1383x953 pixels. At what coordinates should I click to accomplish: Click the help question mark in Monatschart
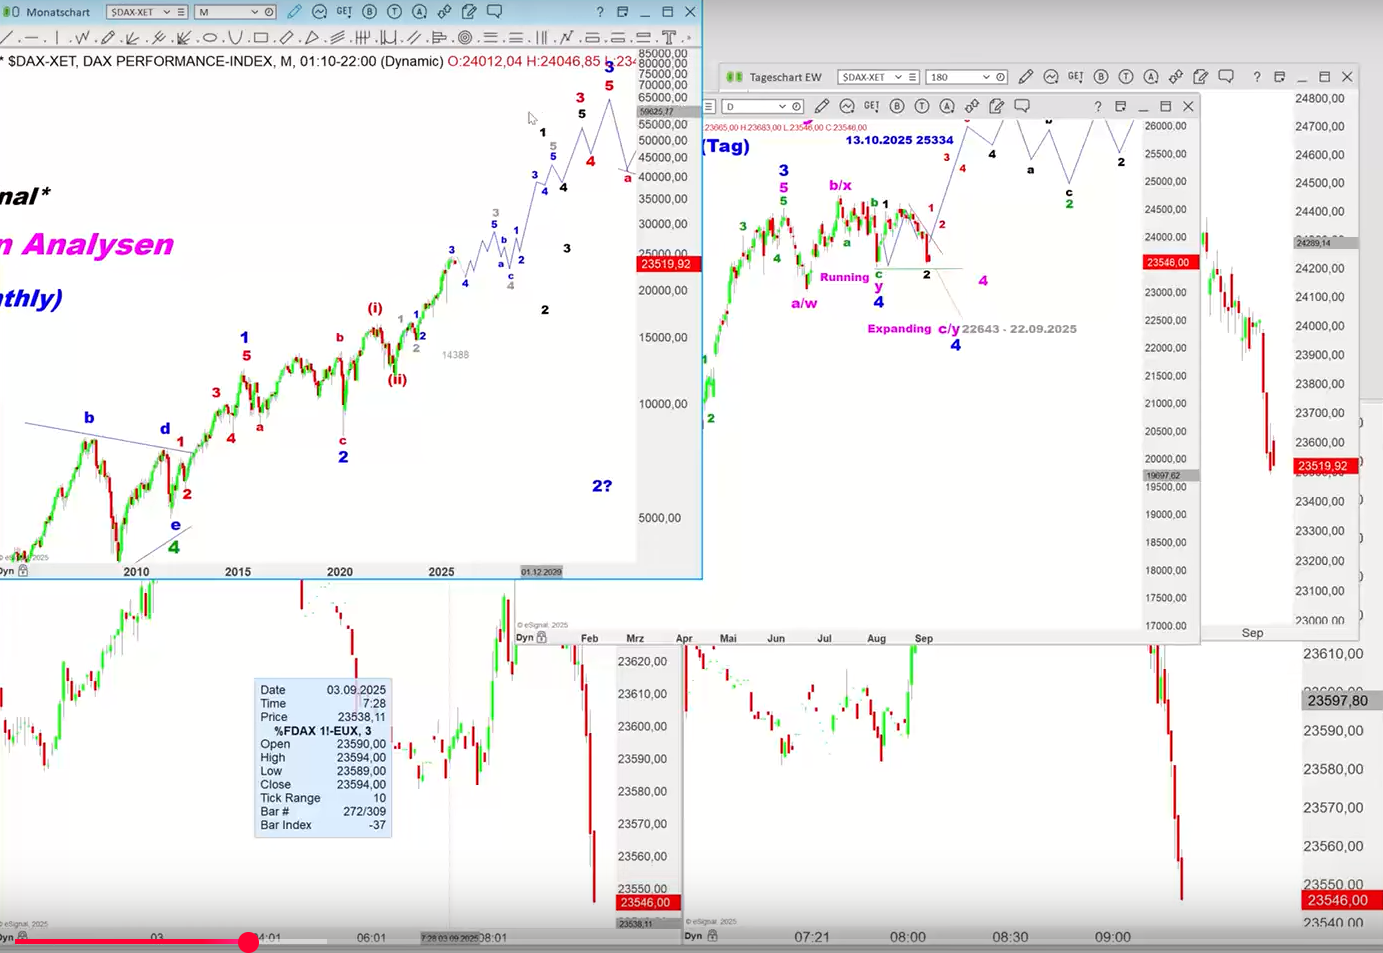tap(600, 12)
